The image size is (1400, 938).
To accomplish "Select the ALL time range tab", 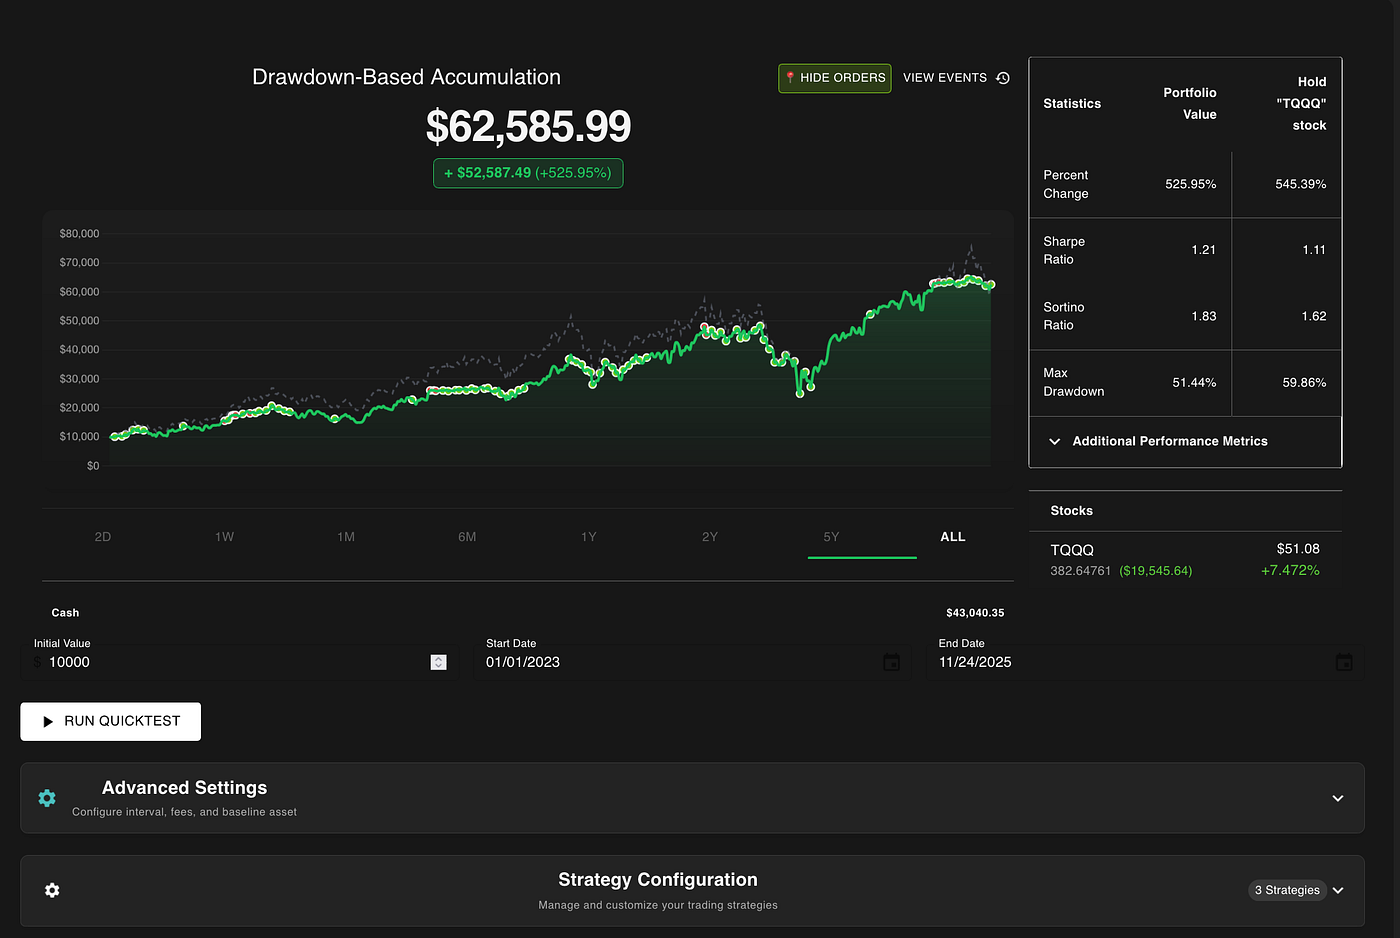I will coord(953,537).
